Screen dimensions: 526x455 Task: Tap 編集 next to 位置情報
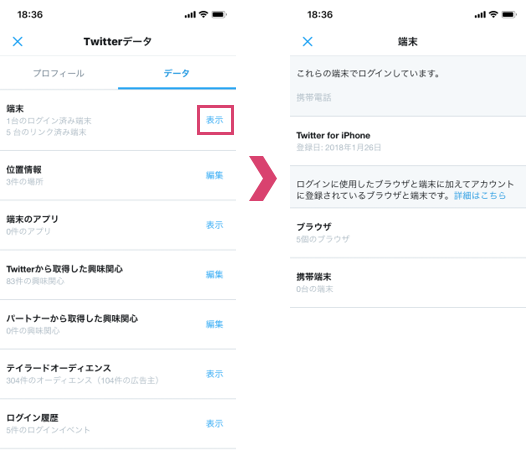point(215,175)
